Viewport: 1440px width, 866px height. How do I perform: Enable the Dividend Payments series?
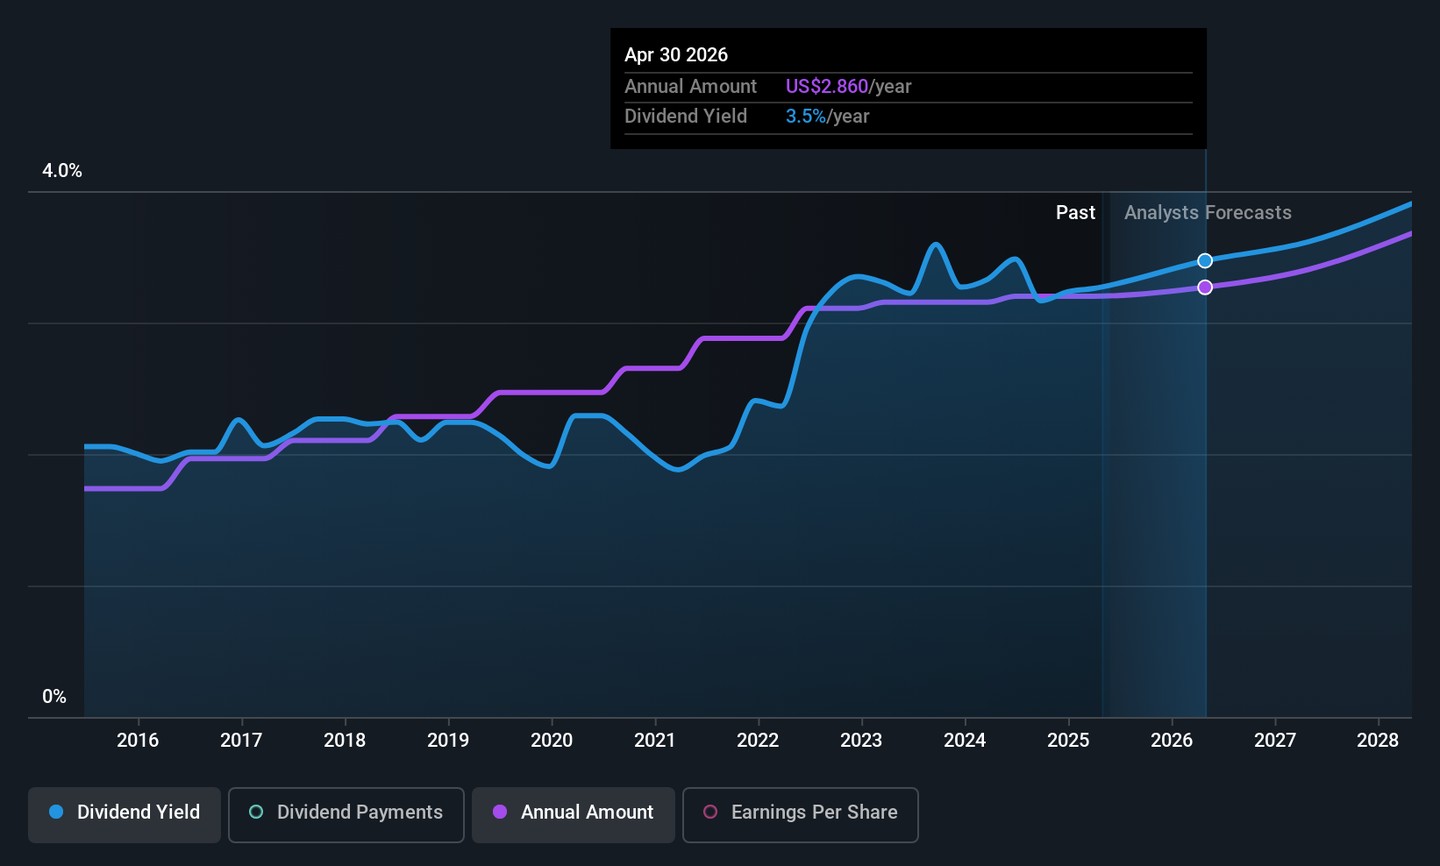pos(346,814)
